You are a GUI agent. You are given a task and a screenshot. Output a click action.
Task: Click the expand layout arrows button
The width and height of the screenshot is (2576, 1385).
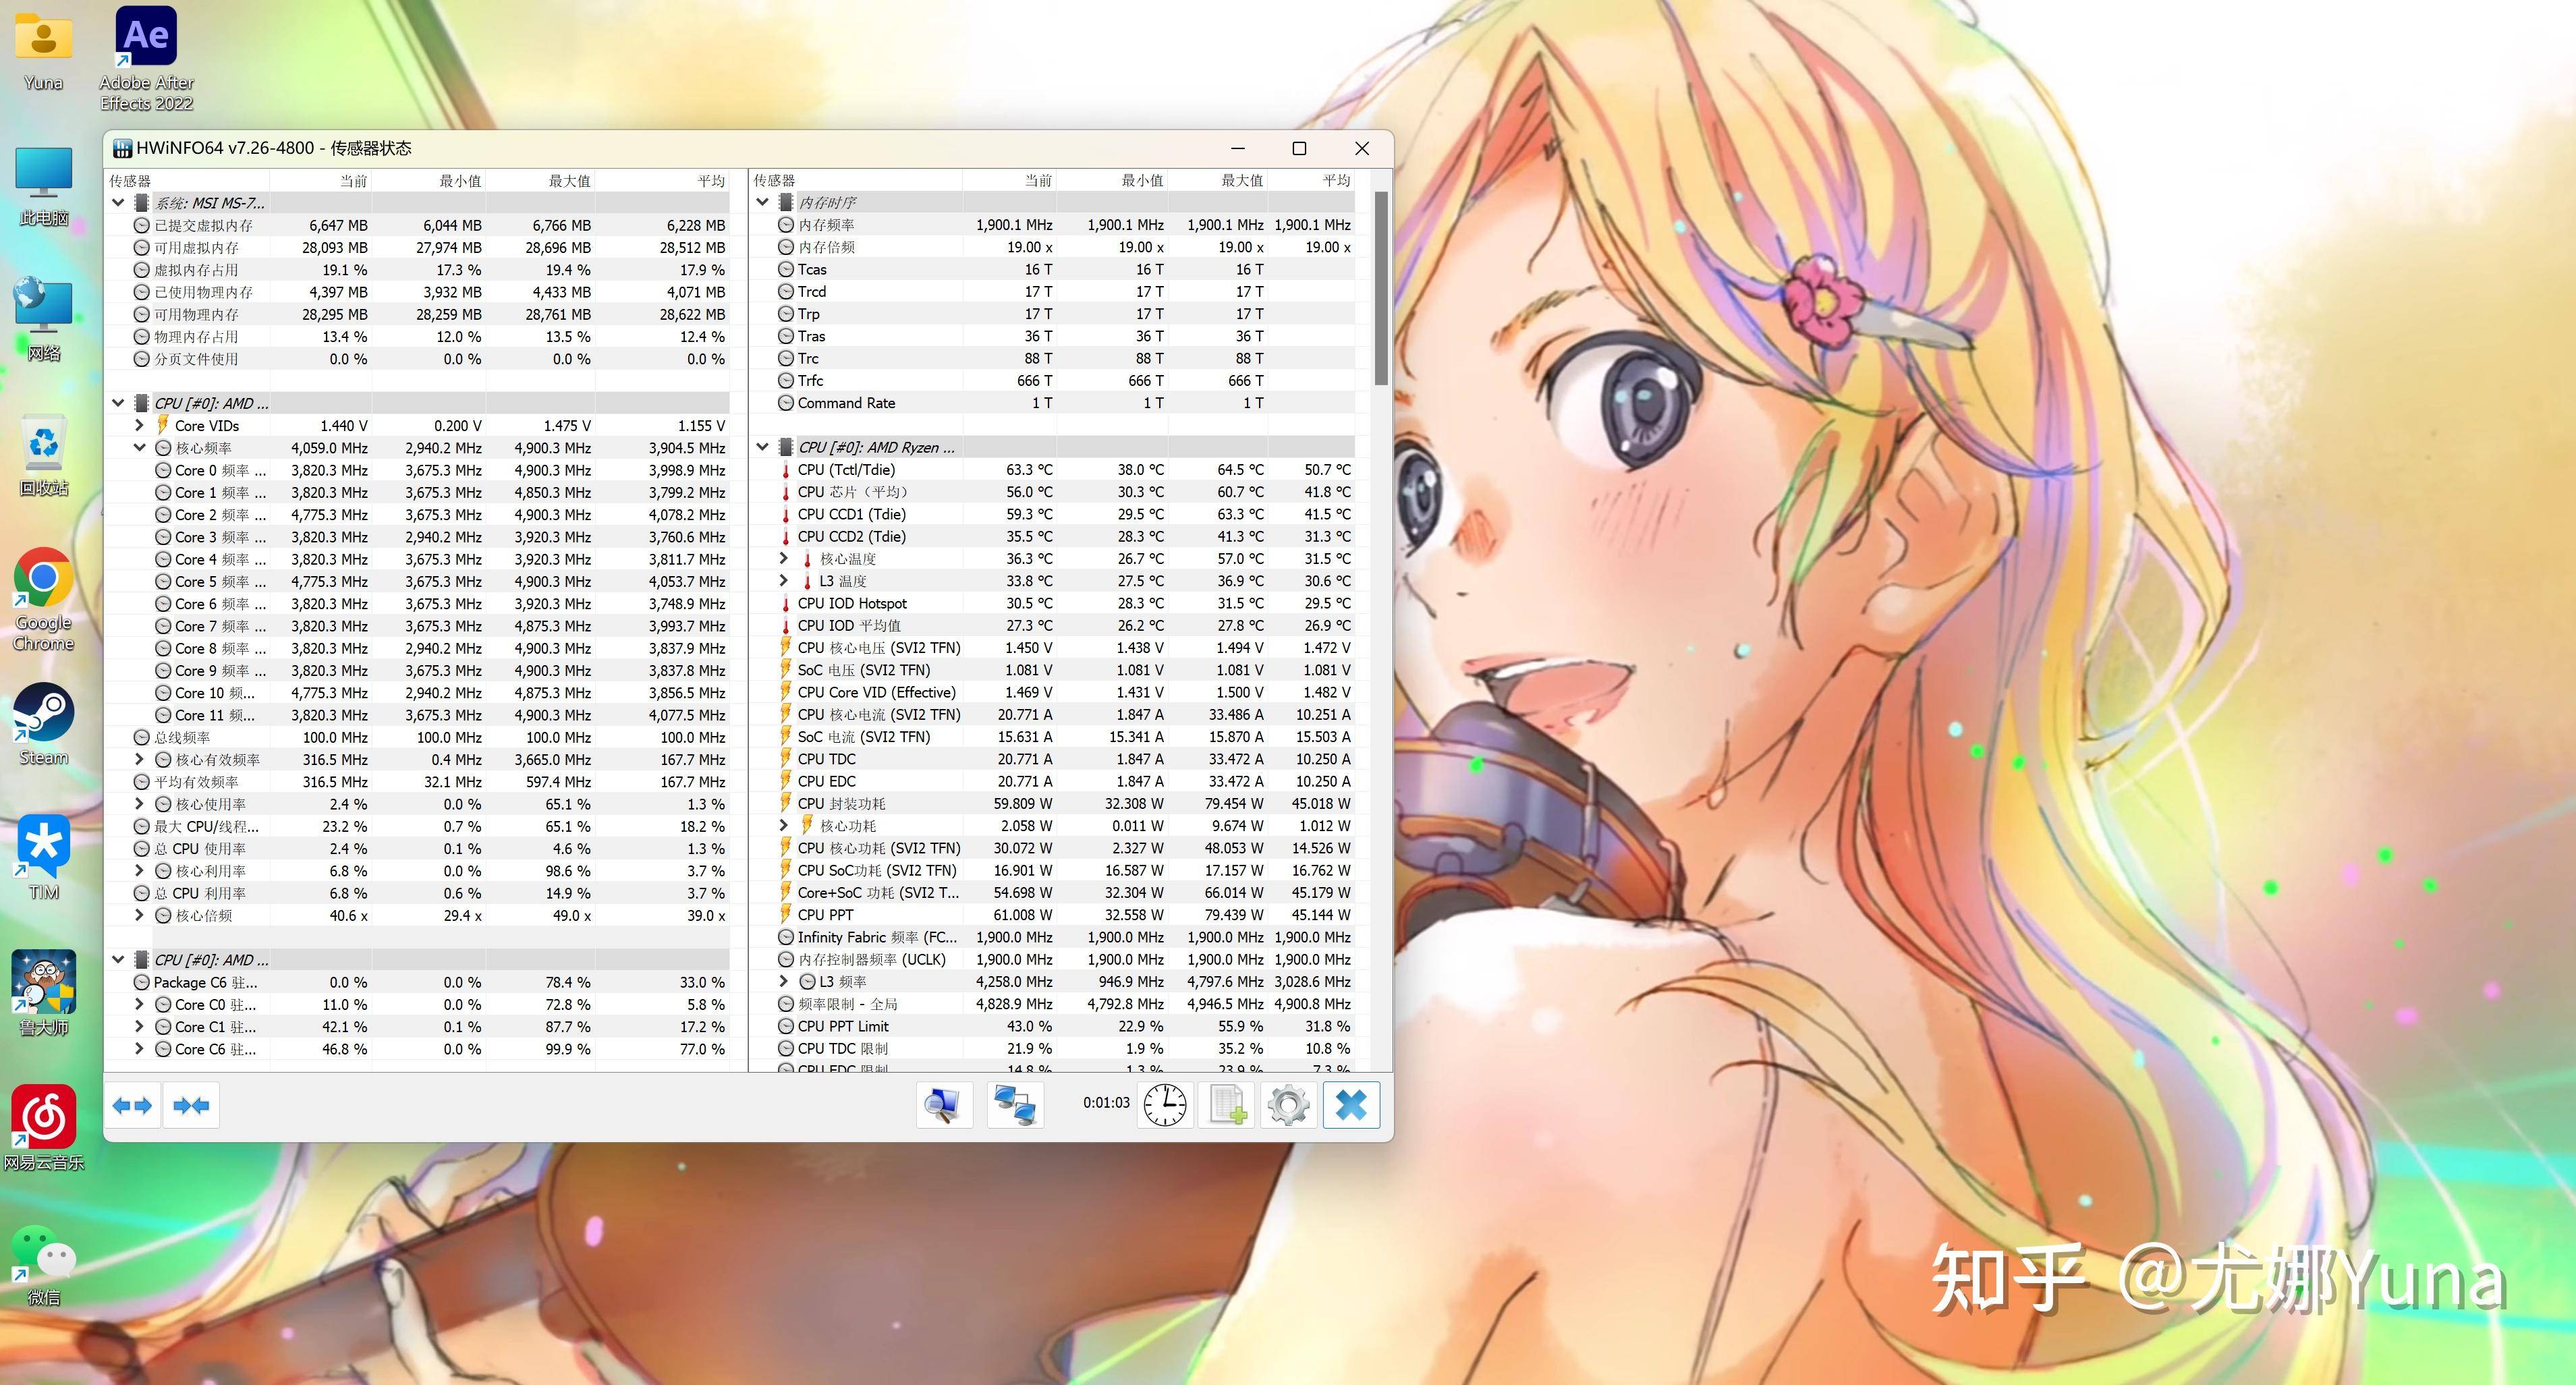pyautogui.click(x=132, y=1105)
